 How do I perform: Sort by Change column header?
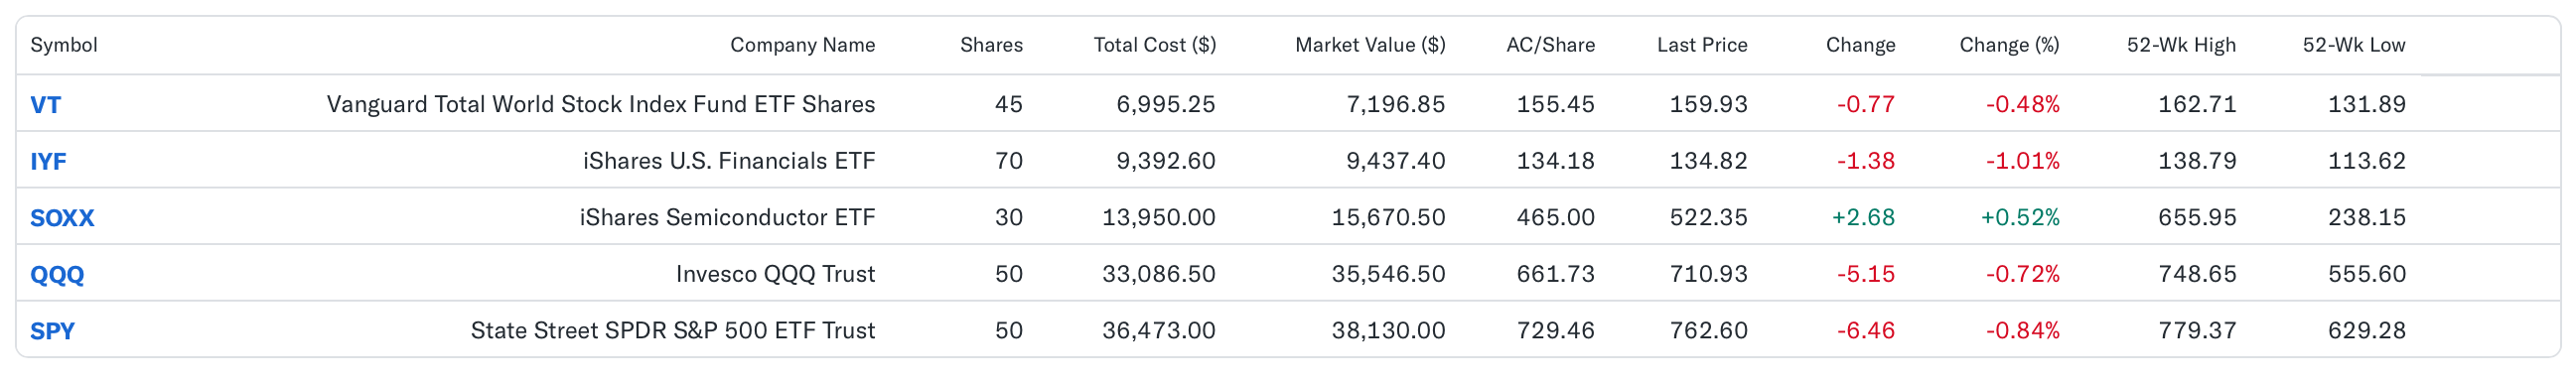(x=1860, y=45)
